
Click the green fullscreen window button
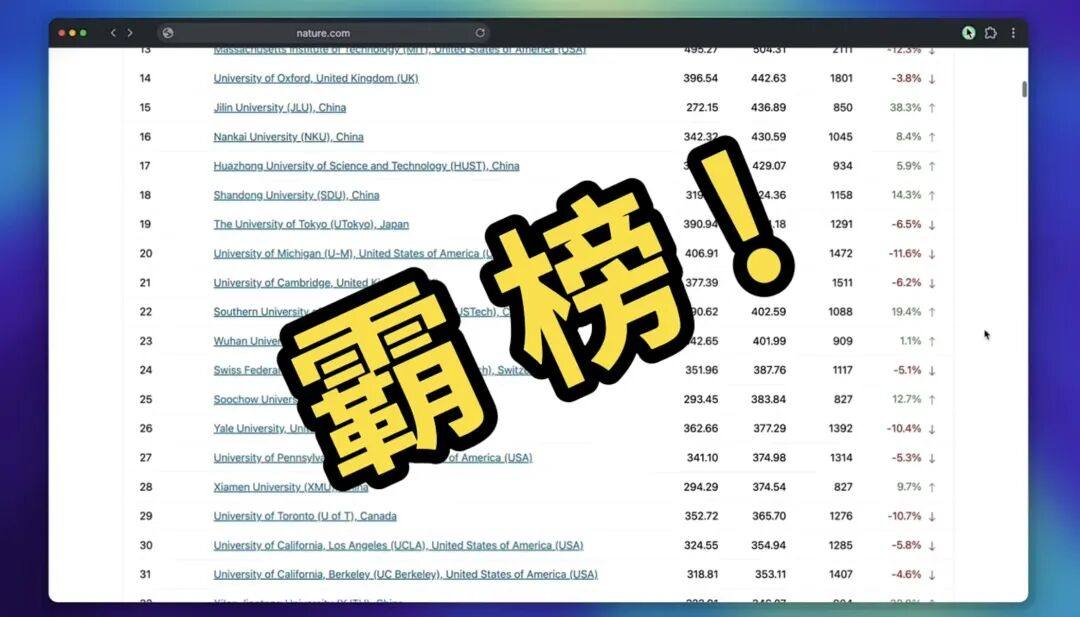click(83, 33)
